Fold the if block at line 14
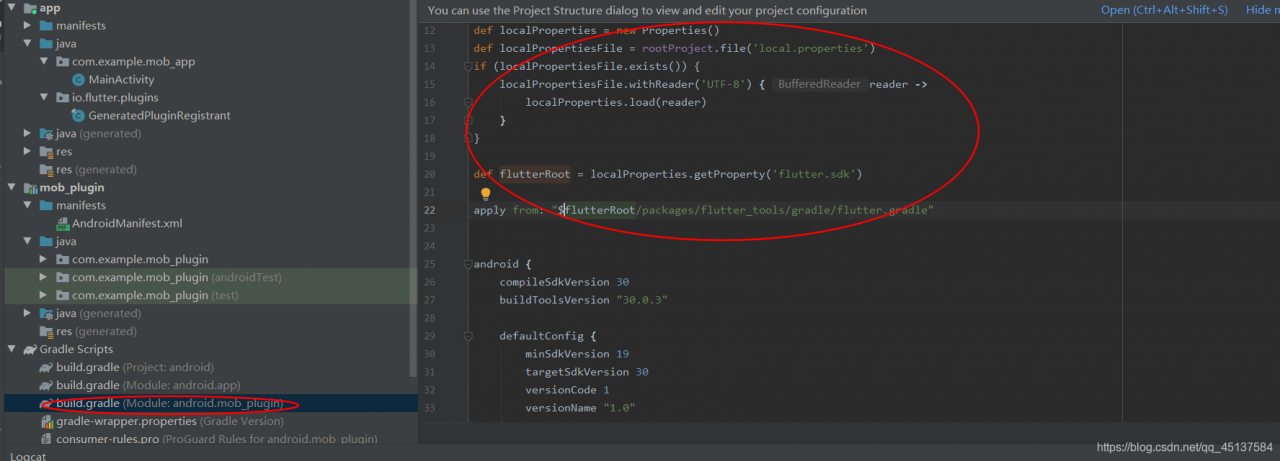Image resolution: width=1280 pixels, height=461 pixels. 467,67
